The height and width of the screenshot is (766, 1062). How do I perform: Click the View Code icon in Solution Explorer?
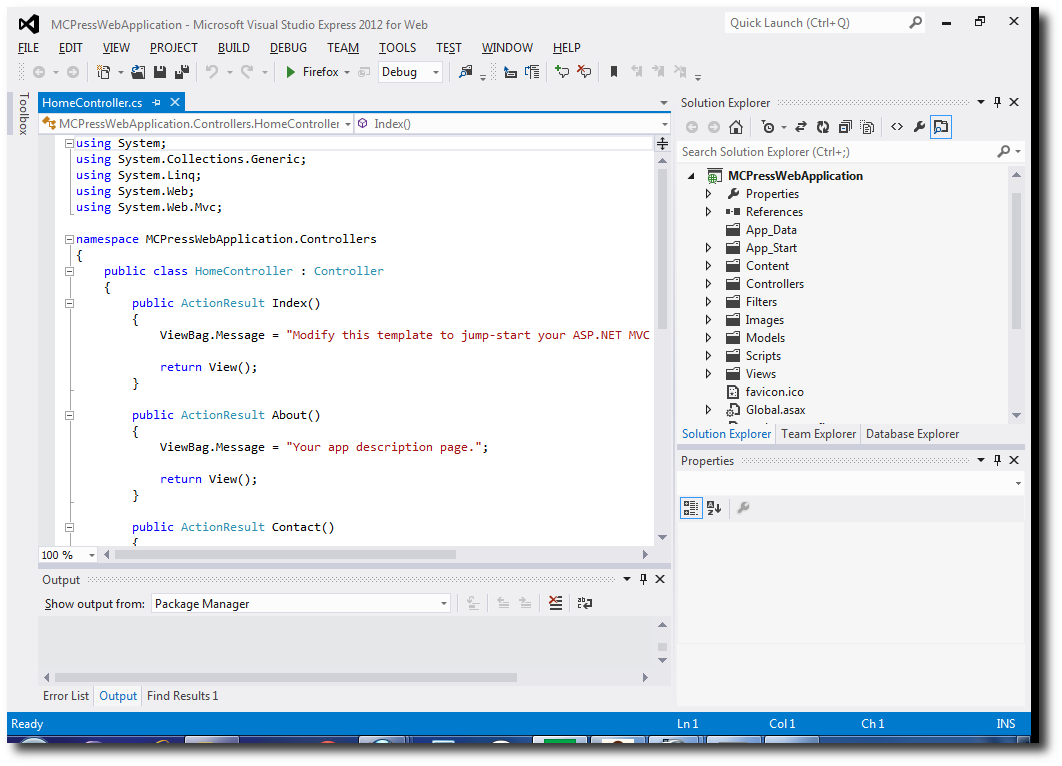pos(897,127)
